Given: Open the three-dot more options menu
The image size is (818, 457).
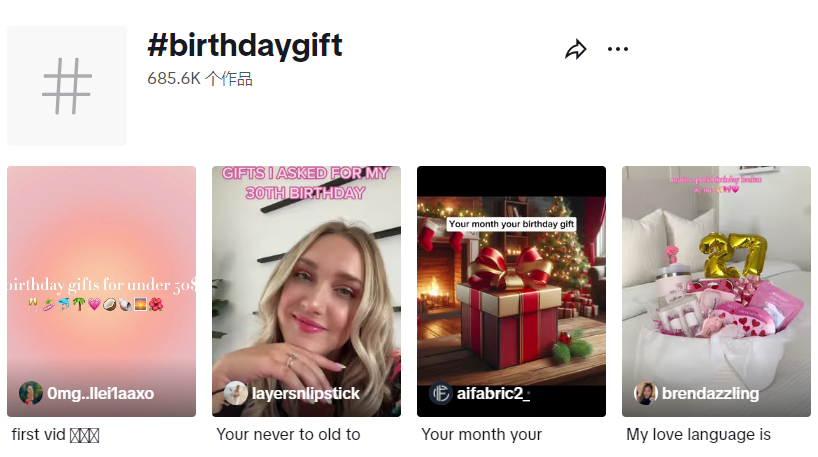Looking at the screenshot, I should 618,49.
